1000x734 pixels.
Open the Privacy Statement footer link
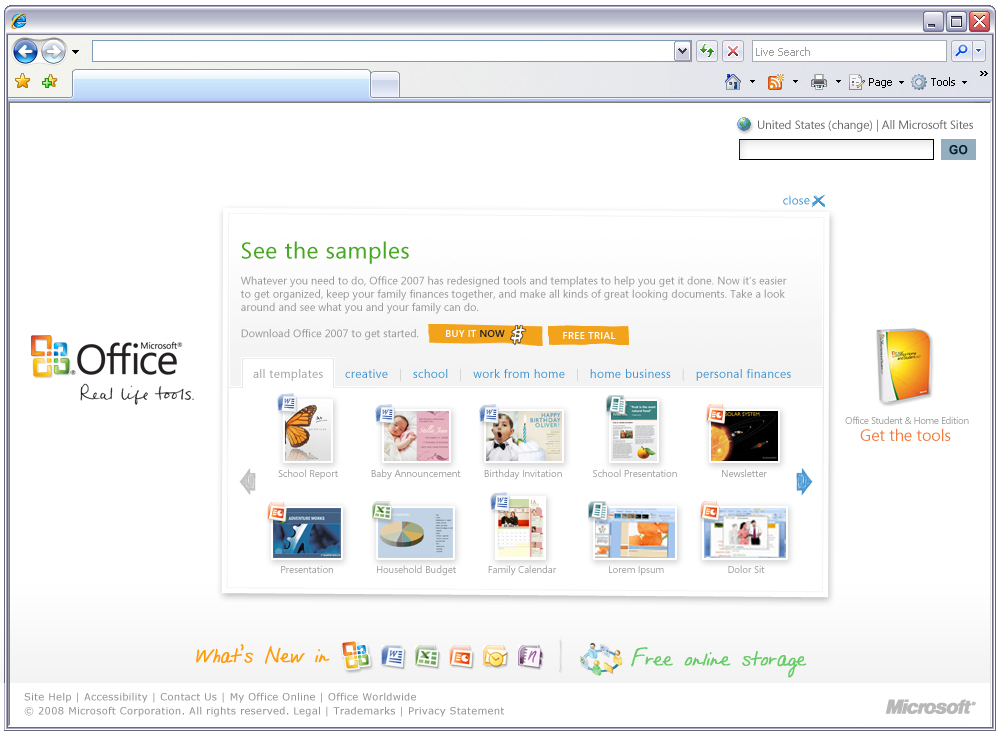[x=456, y=711]
